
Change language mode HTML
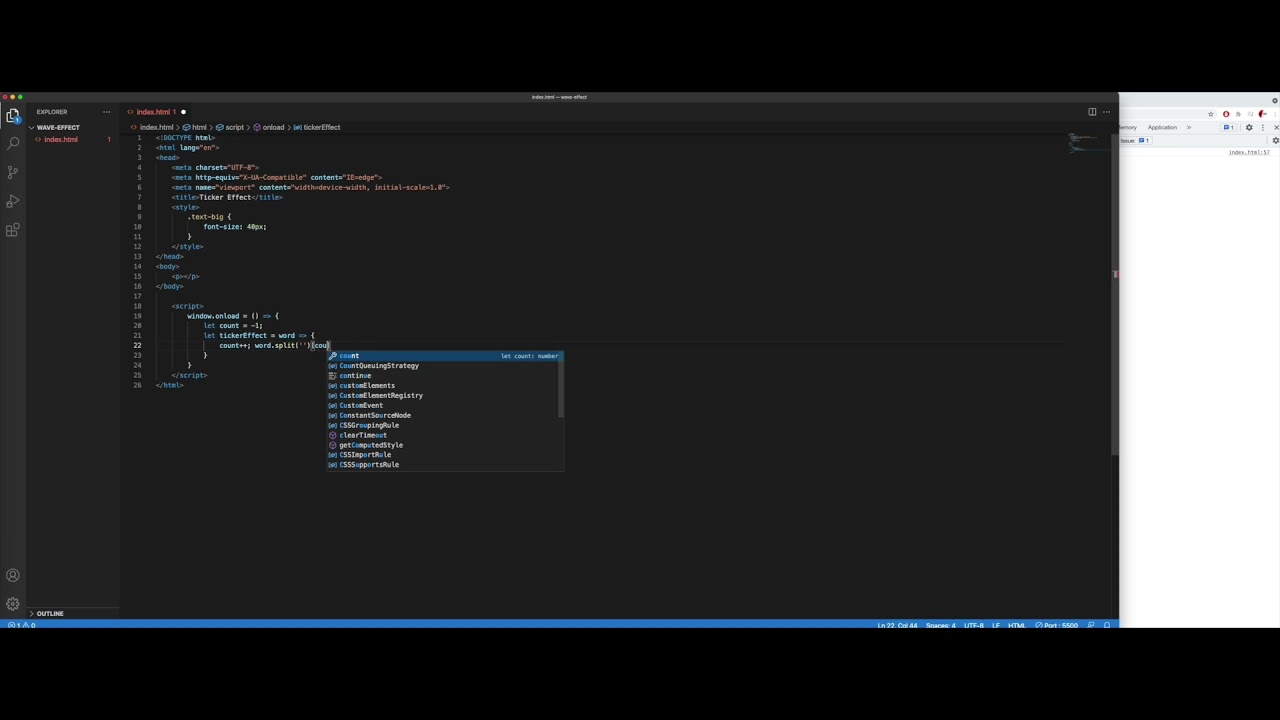tap(1017, 625)
